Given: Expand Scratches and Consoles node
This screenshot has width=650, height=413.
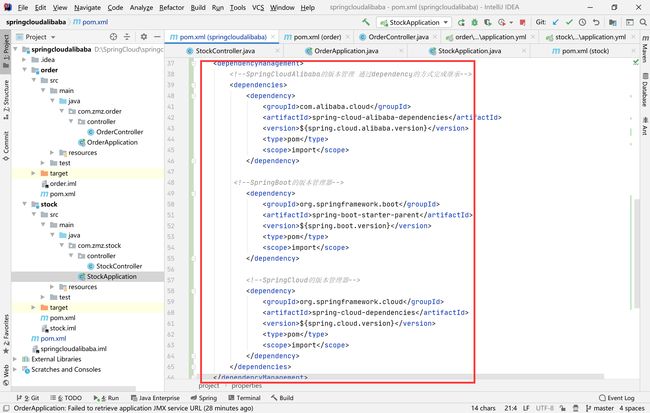Looking at the screenshot, I should coord(15,369).
